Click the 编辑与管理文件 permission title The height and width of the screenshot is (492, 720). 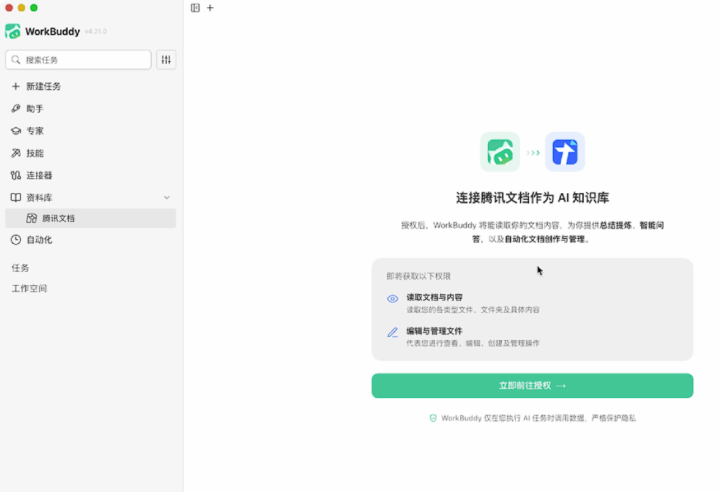click(x=434, y=331)
